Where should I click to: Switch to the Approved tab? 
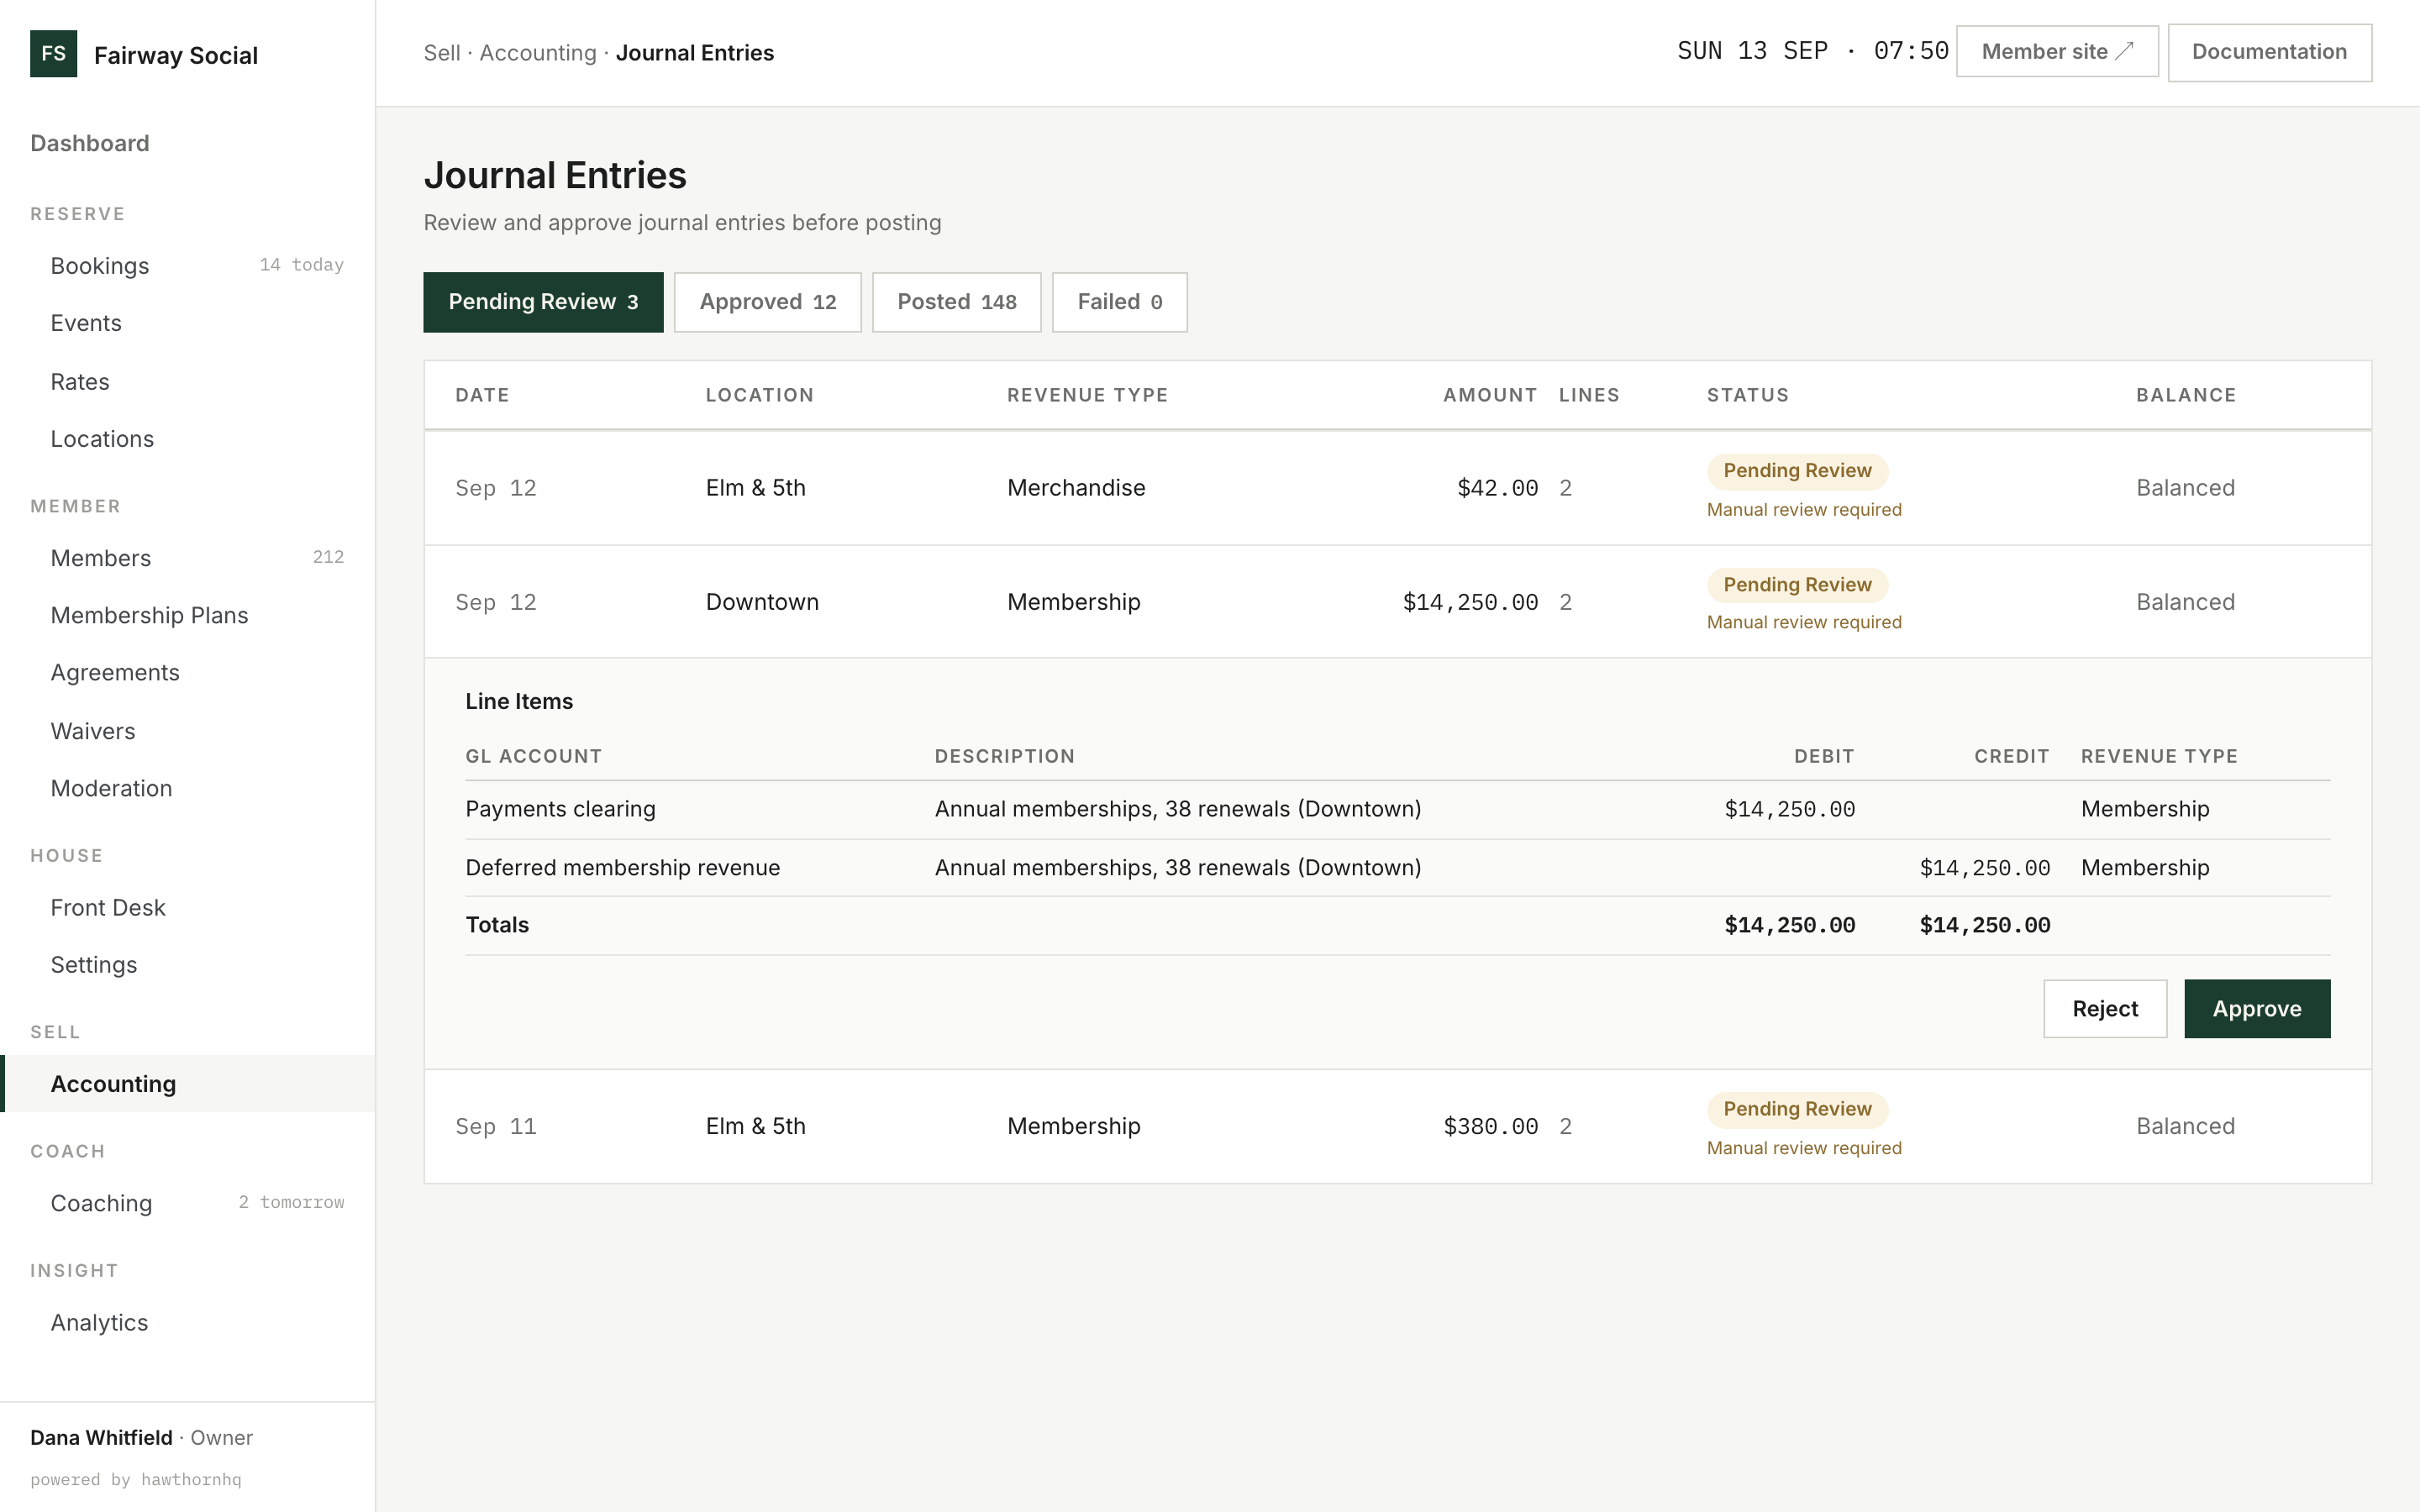coord(767,302)
